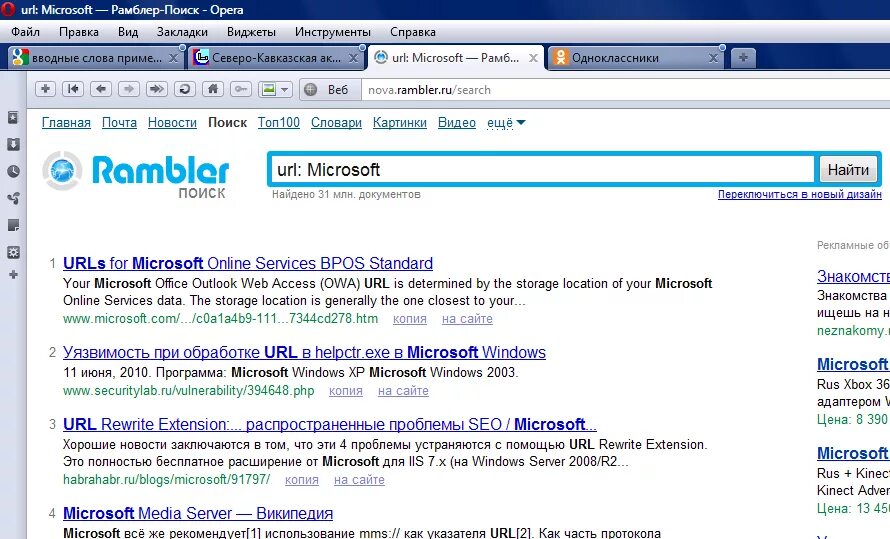890x539 pixels.
Task: Close the 'Северо-Кавказская ак...' tab
Action: (x=353, y=58)
